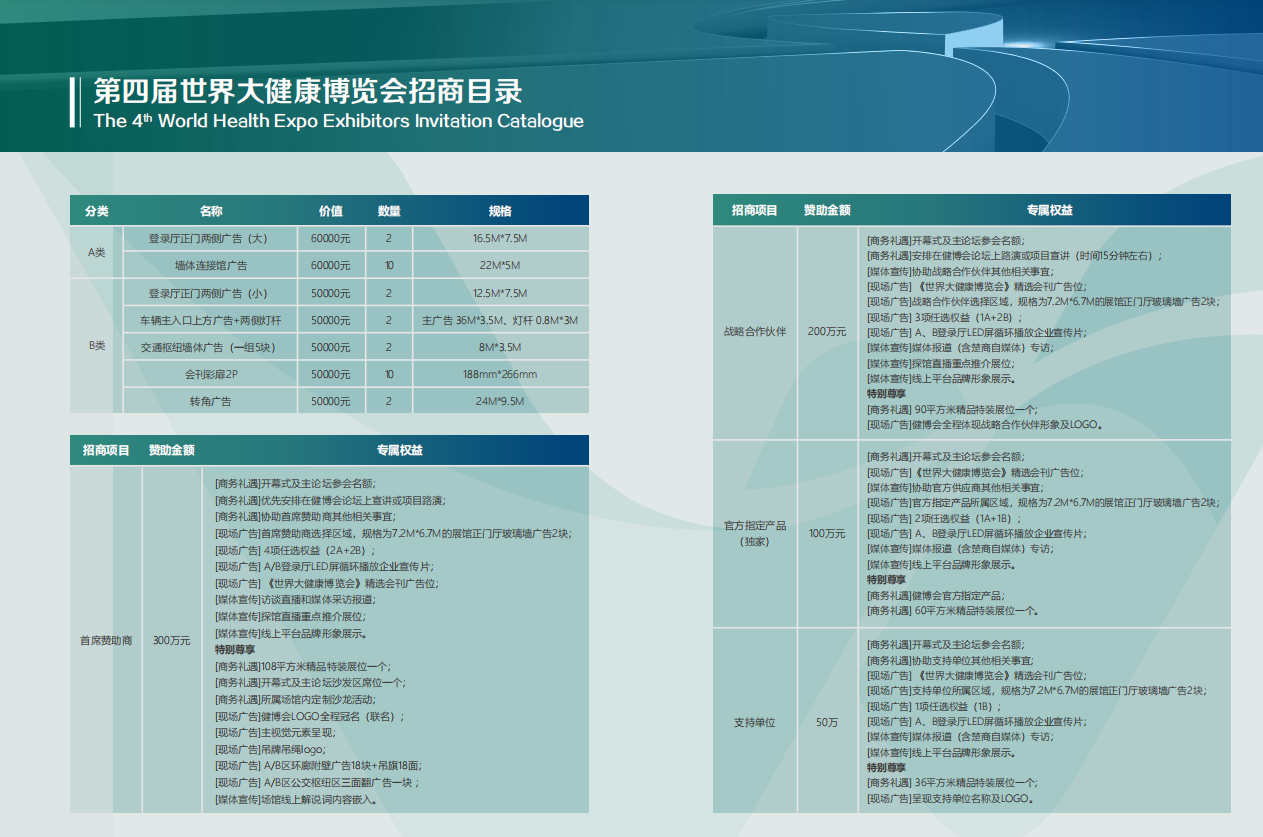The width and height of the screenshot is (1263, 837).
Task: Click the 官方指定产品（独家）project cell
Action: tap(755, 534)
